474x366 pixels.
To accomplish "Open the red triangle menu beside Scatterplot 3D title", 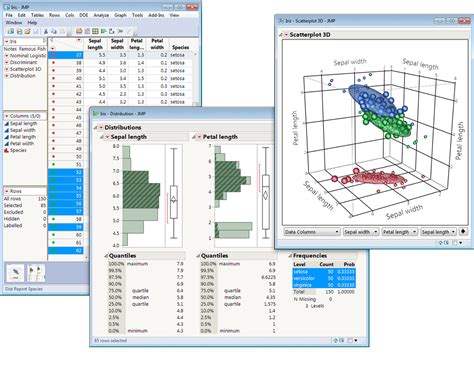I will [286, 35].
